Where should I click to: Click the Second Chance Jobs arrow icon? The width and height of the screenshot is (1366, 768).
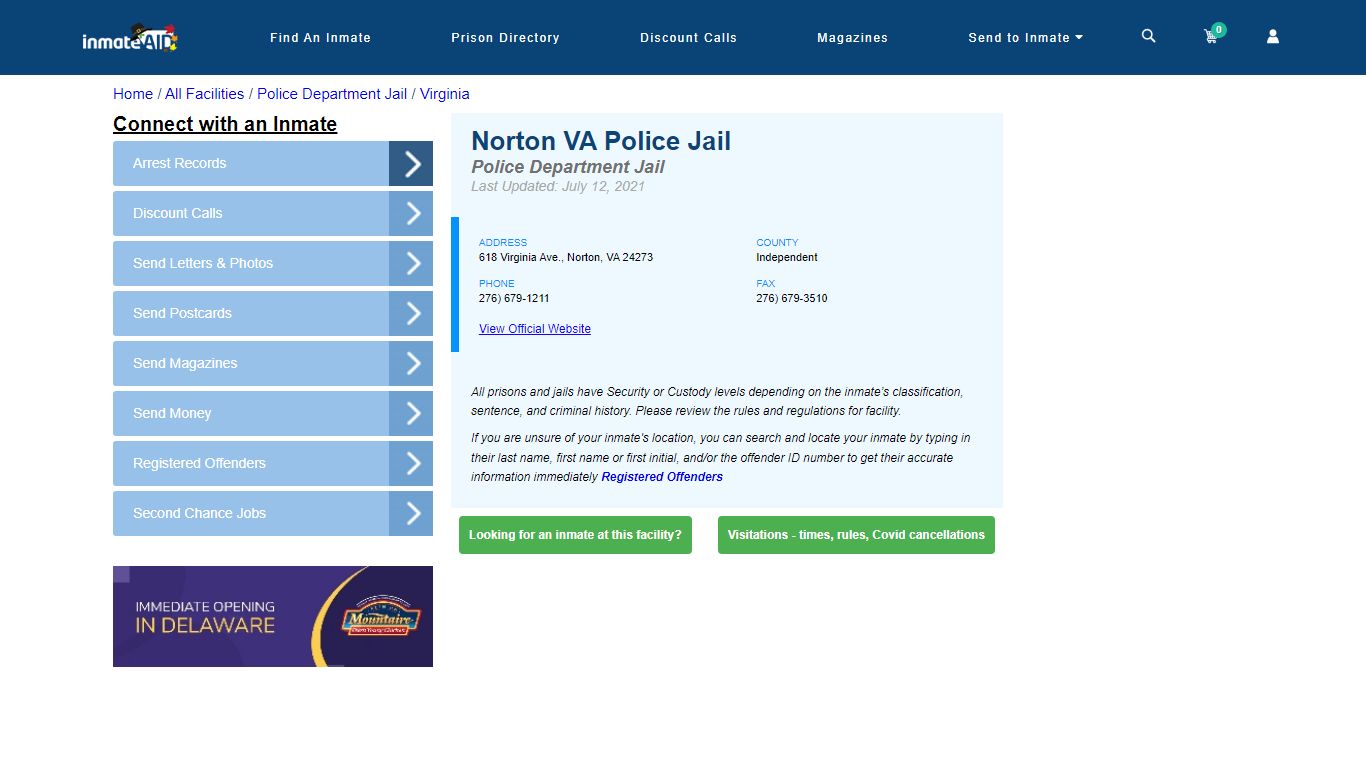[411, 513]
